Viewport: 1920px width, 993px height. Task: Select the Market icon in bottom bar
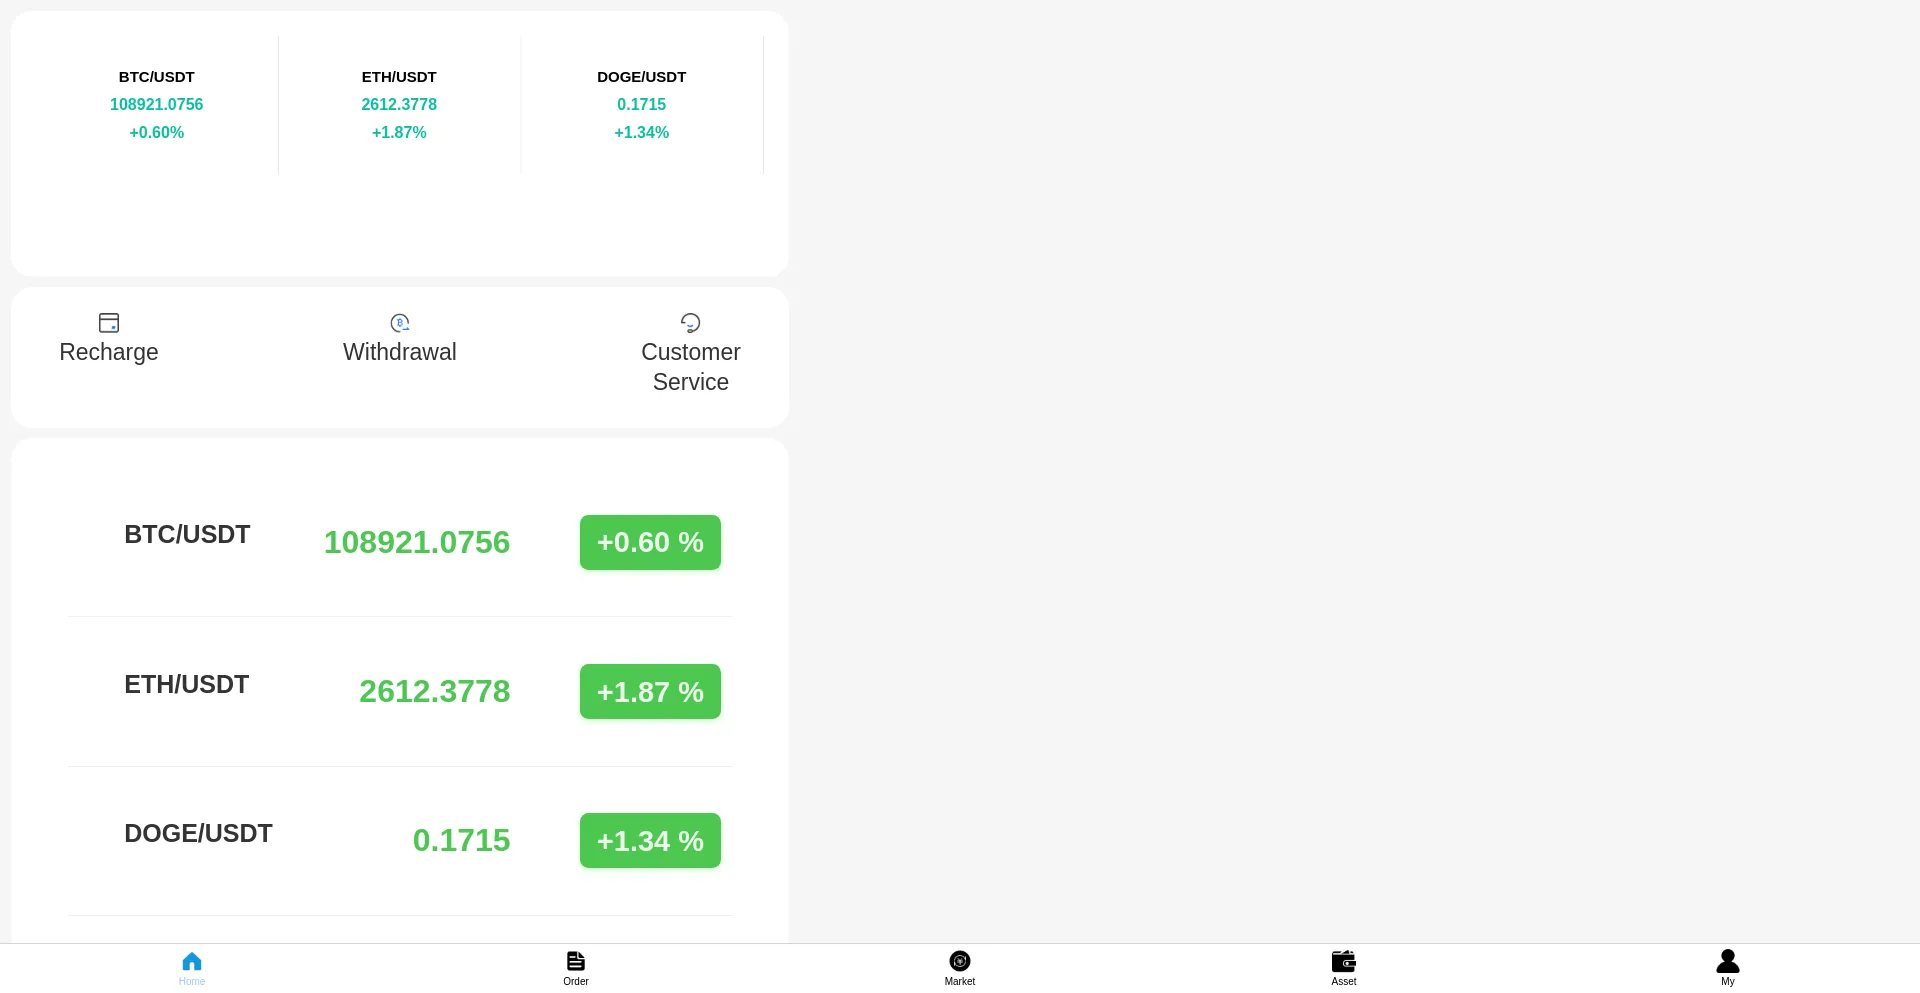959,960
